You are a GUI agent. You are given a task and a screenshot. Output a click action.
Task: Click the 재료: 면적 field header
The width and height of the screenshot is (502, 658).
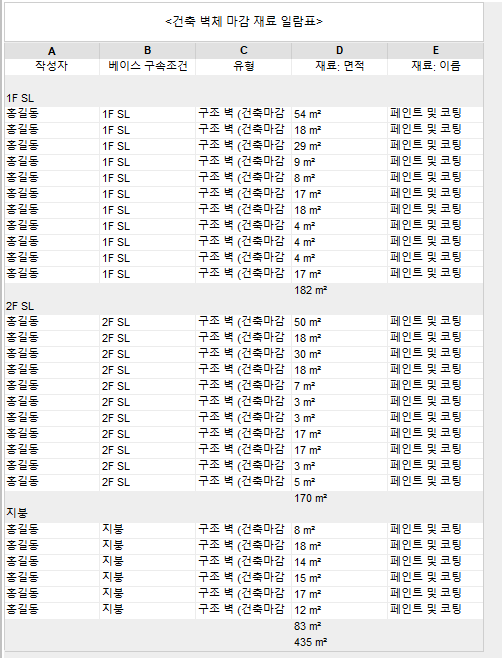pos(339,66)
